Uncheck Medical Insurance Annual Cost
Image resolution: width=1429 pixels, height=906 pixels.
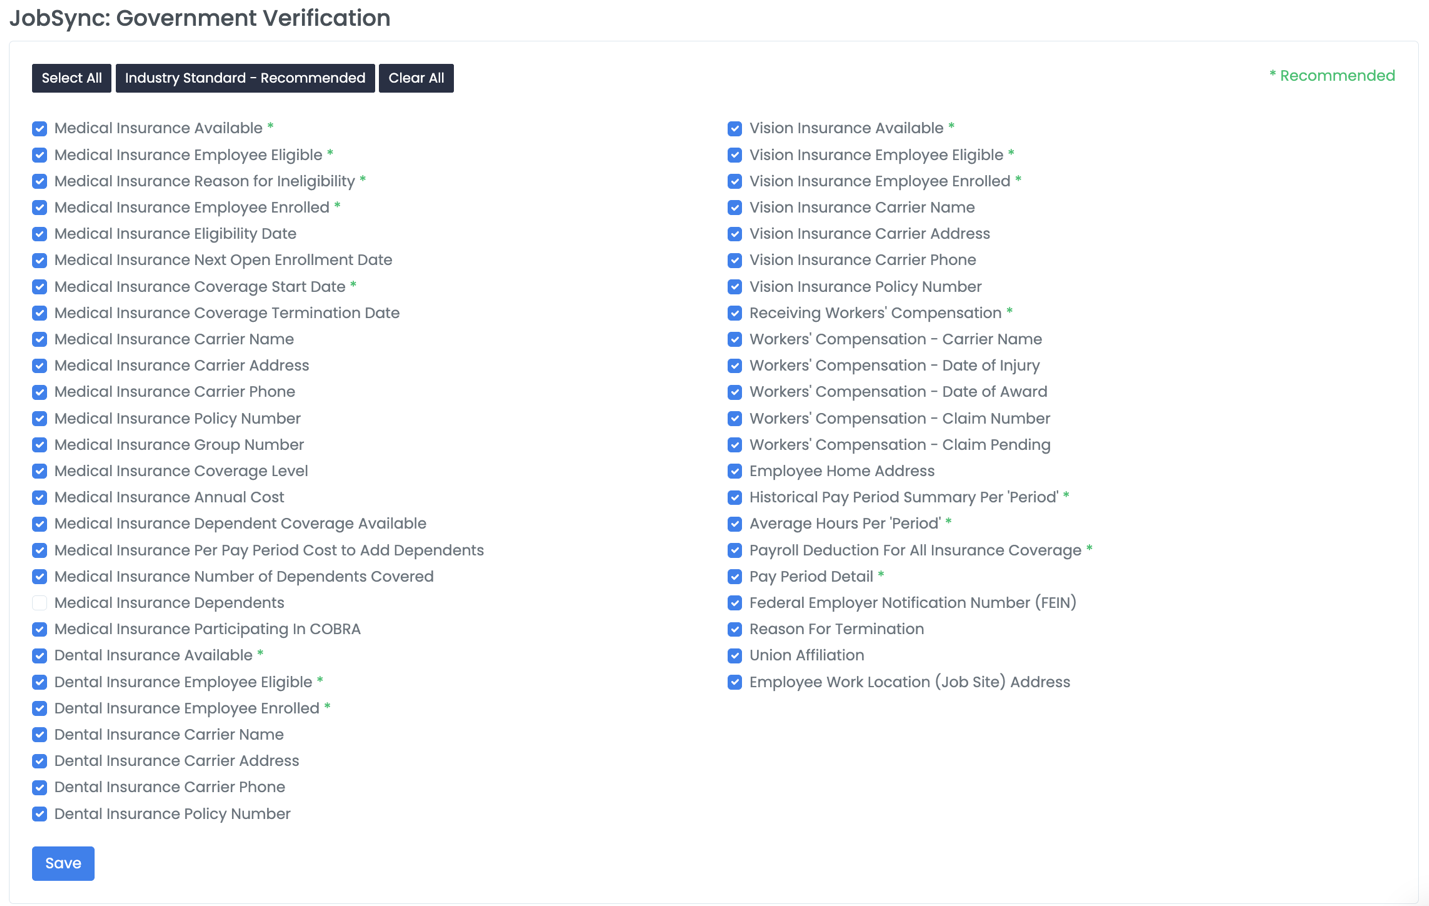pos(40,498)
